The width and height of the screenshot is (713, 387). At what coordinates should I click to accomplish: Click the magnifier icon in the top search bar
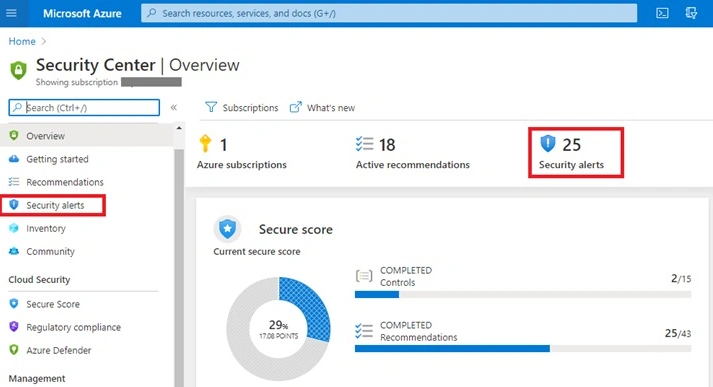[x=152, y=13]
